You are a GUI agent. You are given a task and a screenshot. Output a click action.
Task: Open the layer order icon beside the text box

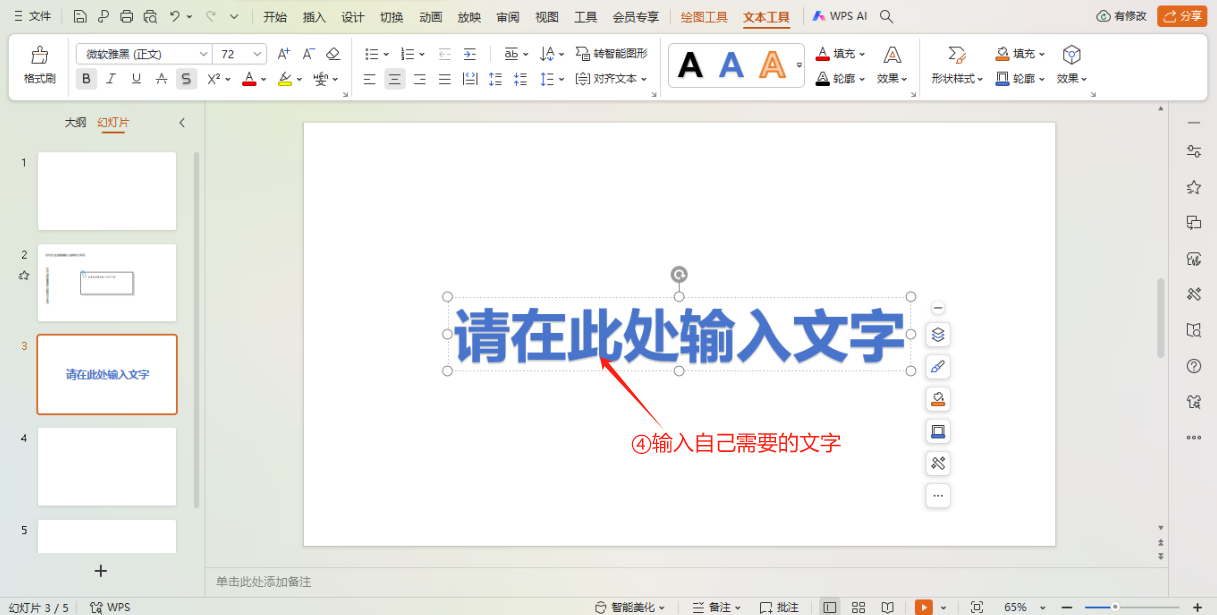pyautogui.click(x=937, y=335)
